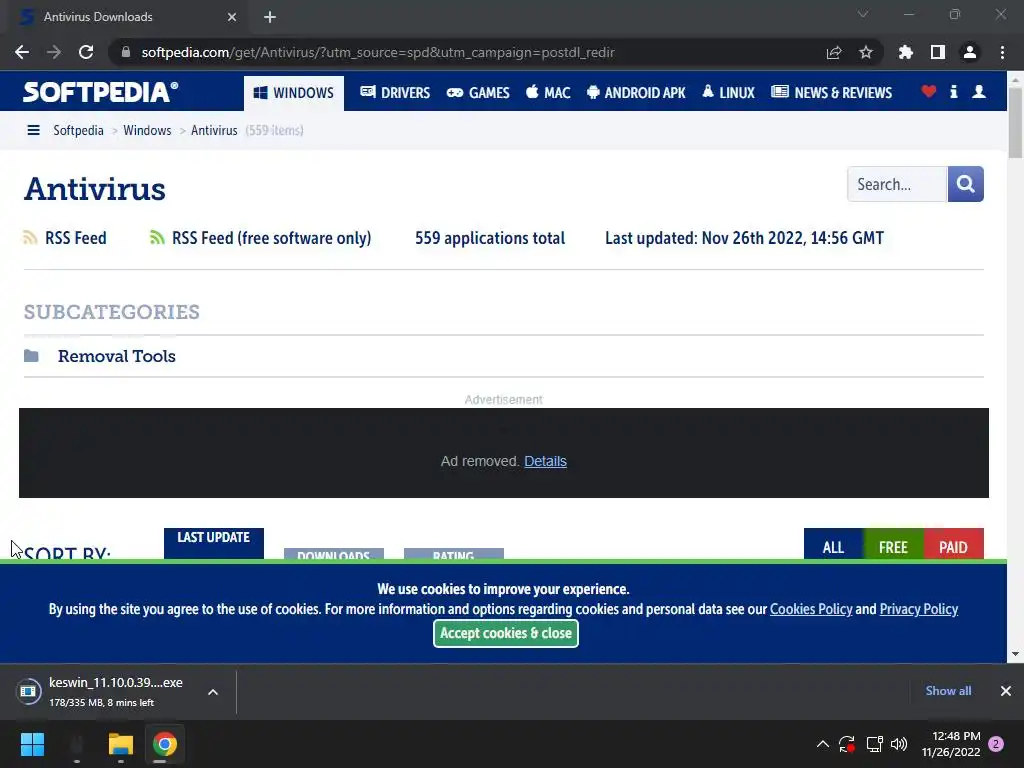1024x768 pixels.
Task: Open NEWS & REVIEWS section
Action: (x=831, y=93)
